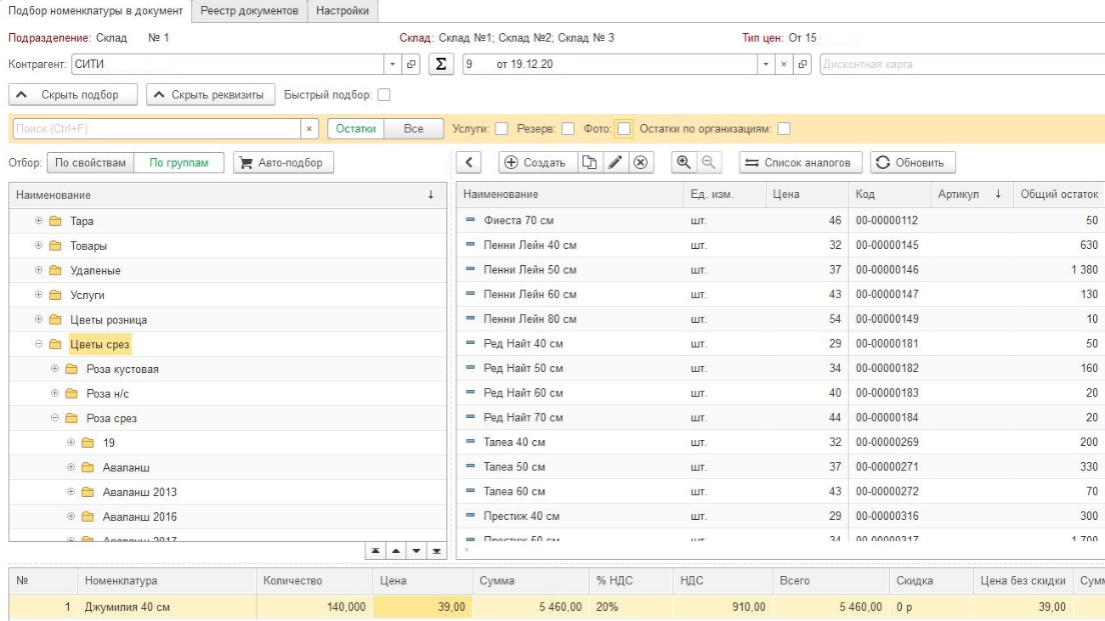Open the Контрагент dropdown arrow
Screen dimensions: 1105x621
coord(392,64)
